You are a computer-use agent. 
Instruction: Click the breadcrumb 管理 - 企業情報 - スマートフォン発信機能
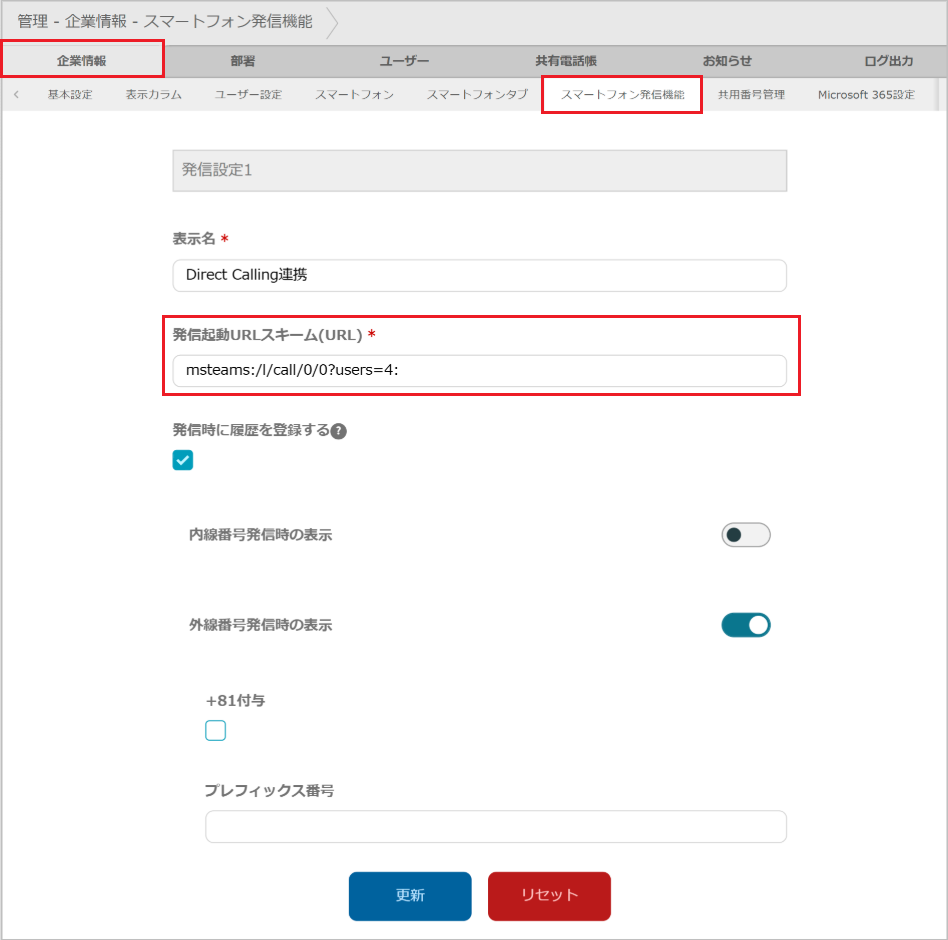[x=165, y=22]
